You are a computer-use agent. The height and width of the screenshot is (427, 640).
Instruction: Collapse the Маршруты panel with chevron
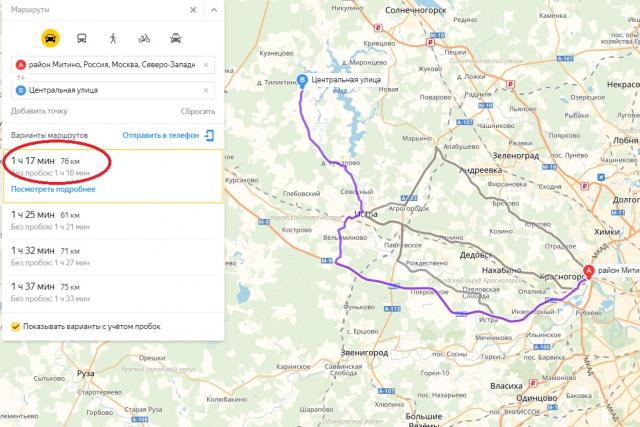point(214,10)
